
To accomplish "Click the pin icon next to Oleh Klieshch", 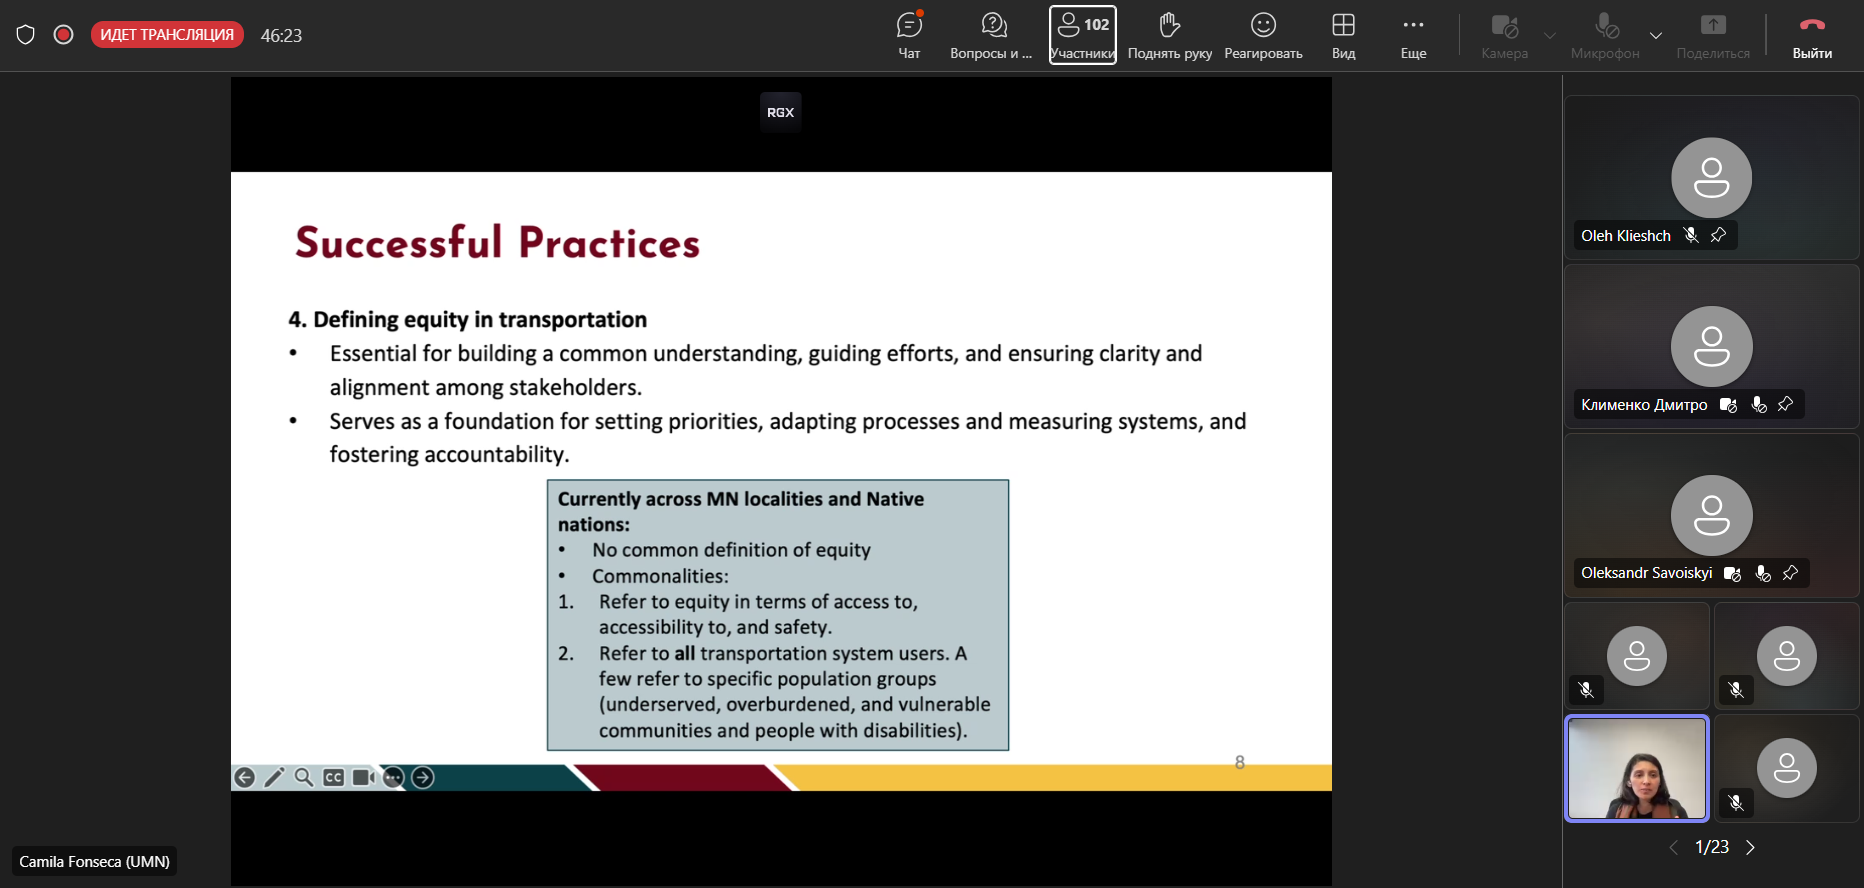I will click(x=1718, y=235).
